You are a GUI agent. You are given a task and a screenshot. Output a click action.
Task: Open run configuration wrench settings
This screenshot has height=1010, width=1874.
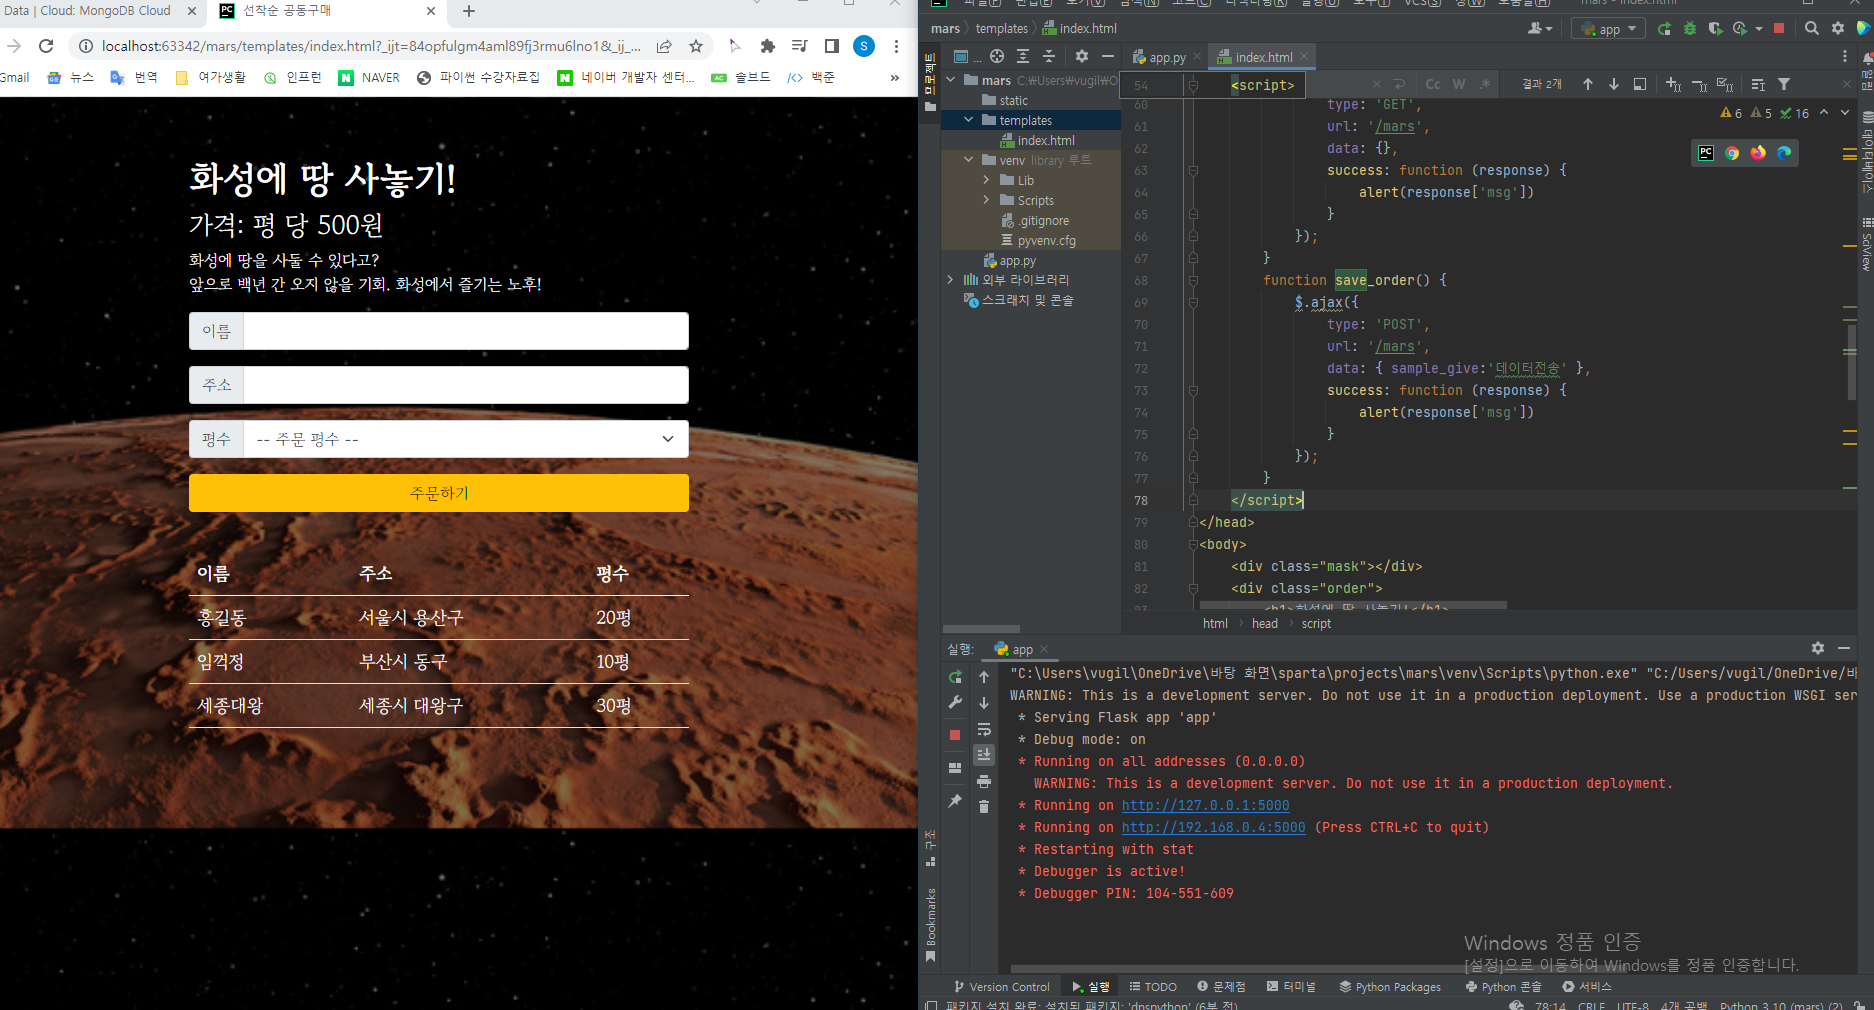pos(955,702)
